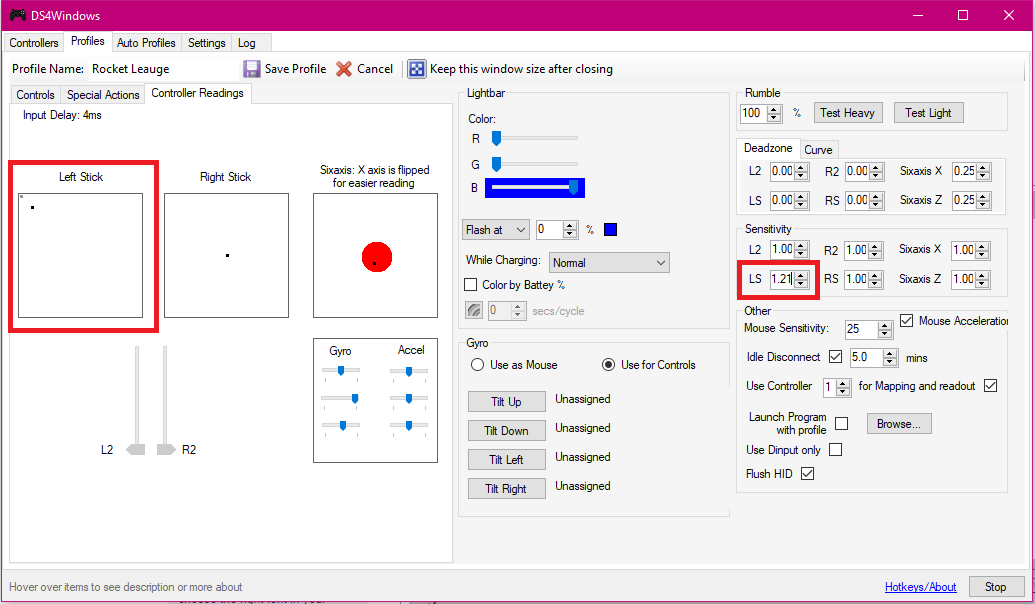Click the flash color blue square

611,230
